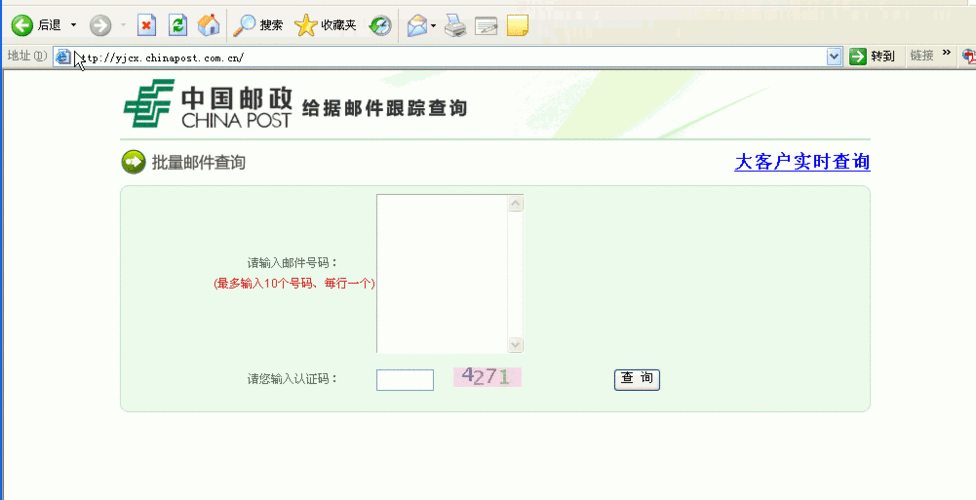This screenshot has height=500, width=976.
Task: Open the 大客户实时查询 link
Action: [802, 162]
